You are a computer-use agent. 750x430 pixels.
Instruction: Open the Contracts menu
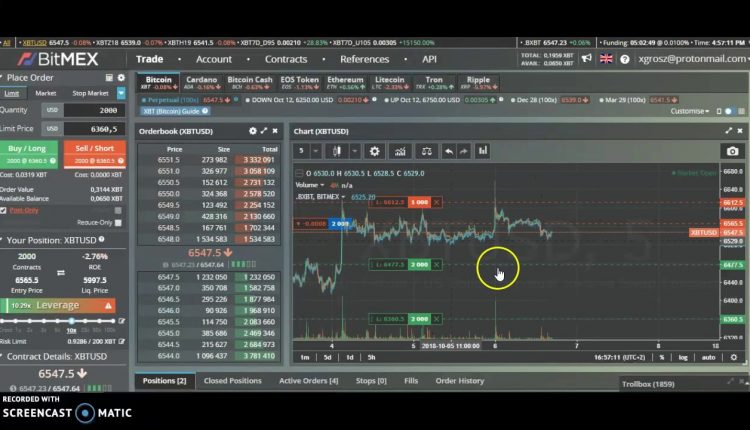point(286,59)
